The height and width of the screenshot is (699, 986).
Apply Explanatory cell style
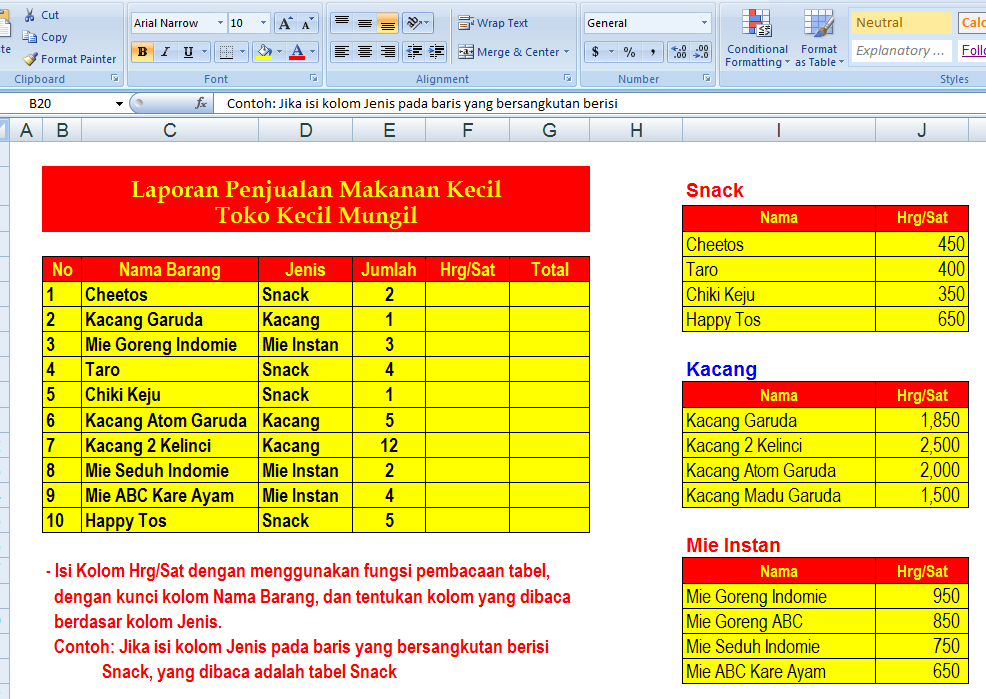coord(900,50)
